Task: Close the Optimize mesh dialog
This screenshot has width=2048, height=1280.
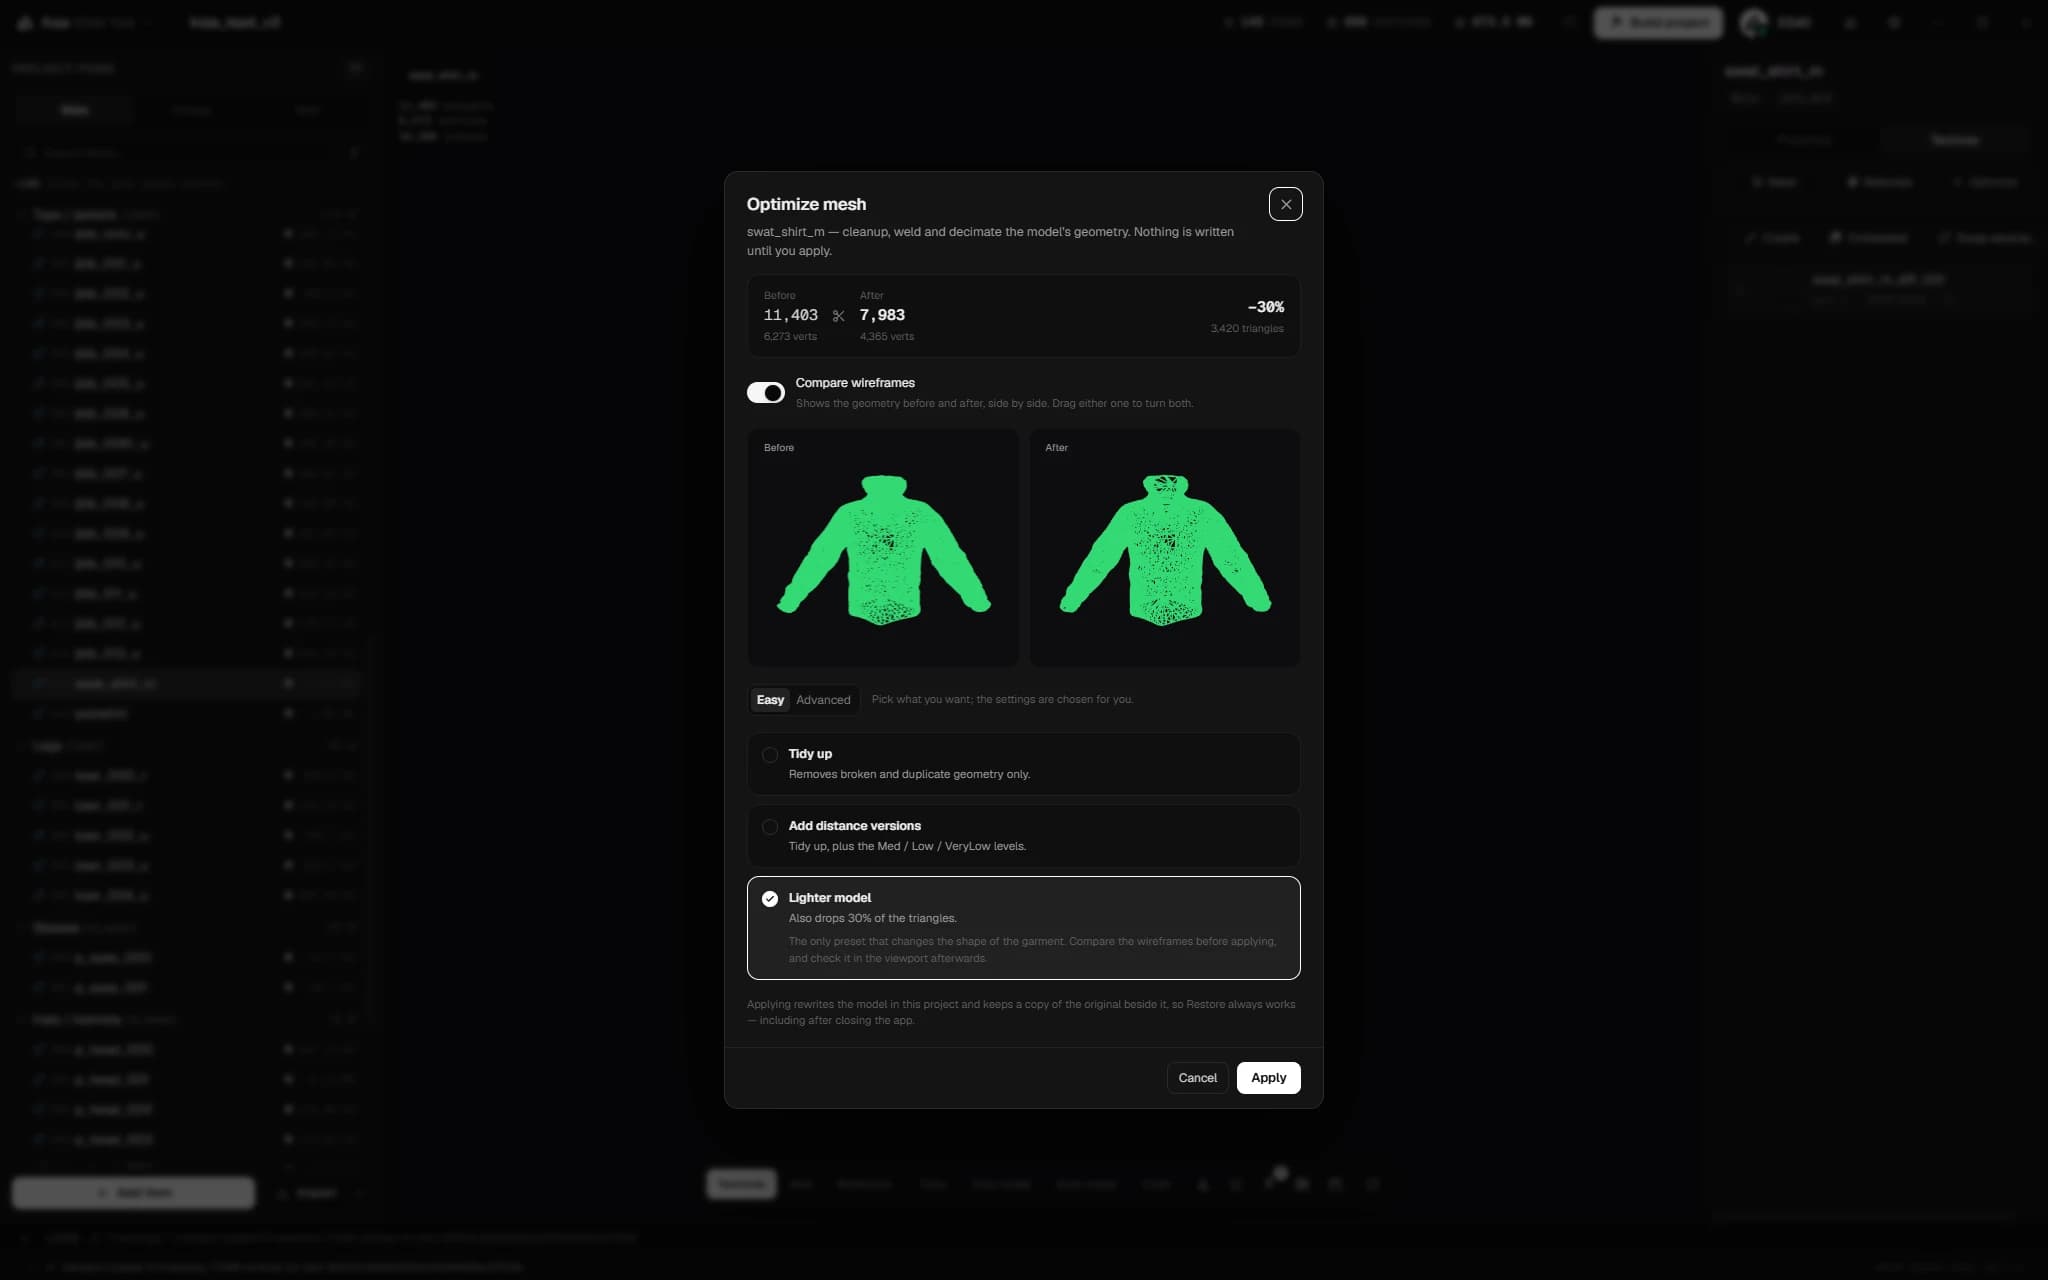Action: click(1285, 204)
